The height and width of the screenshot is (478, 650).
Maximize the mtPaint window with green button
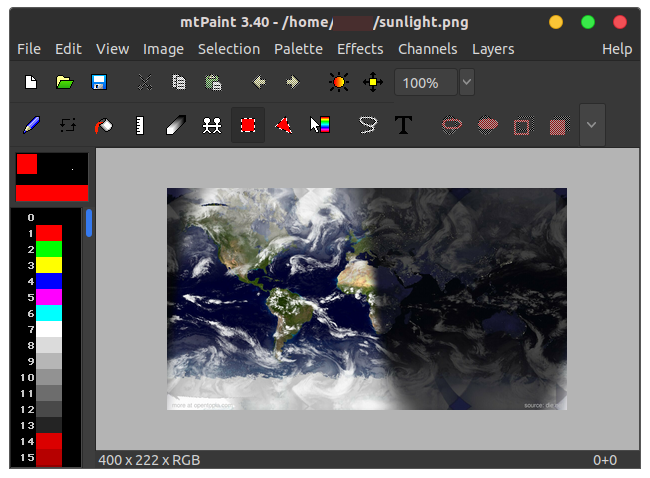[x=588, y=22]
